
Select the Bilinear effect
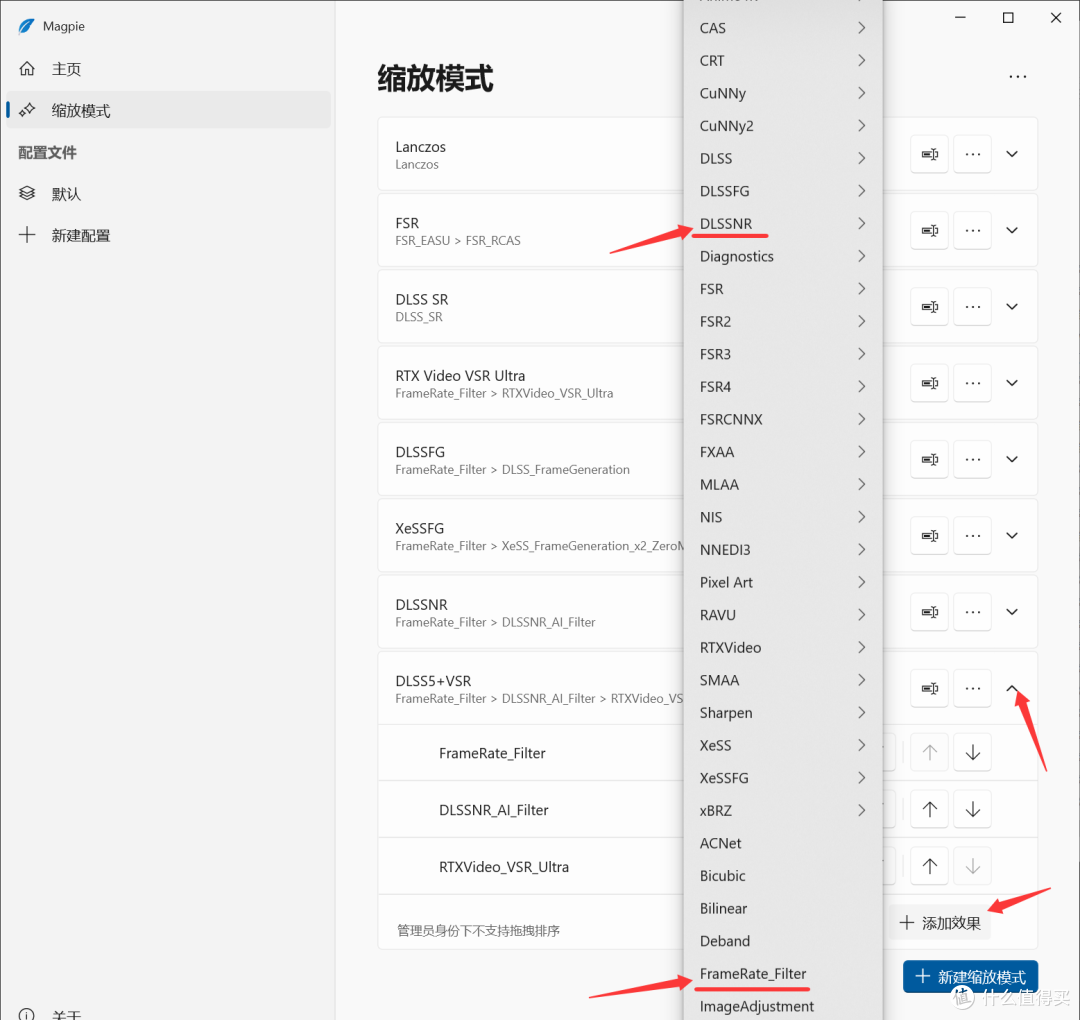(x=783, y=908)
